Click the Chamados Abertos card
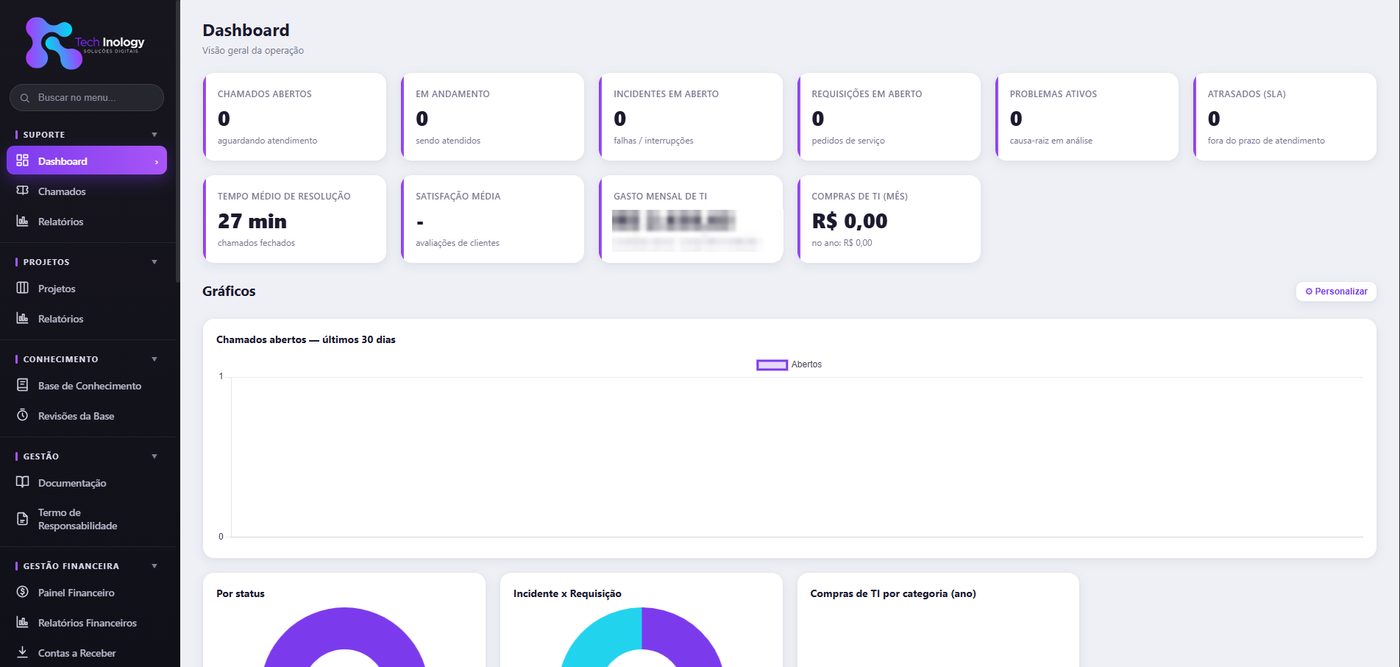 pos(294,117)
